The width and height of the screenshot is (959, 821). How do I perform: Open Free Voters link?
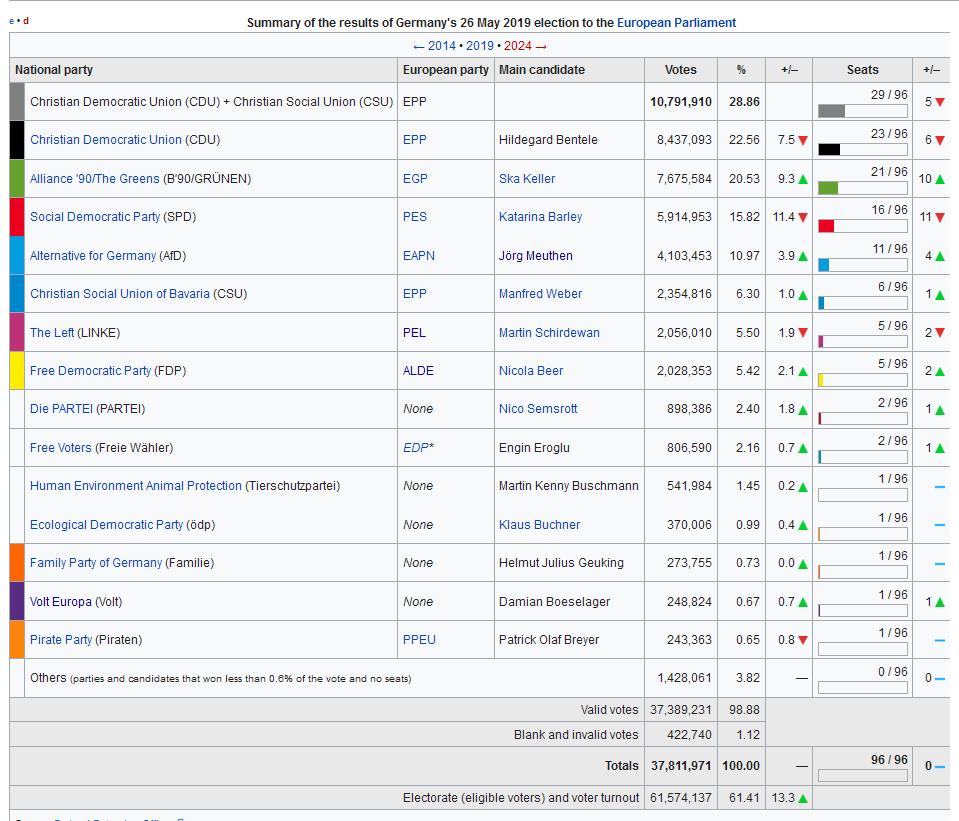[x=61, y=448]
